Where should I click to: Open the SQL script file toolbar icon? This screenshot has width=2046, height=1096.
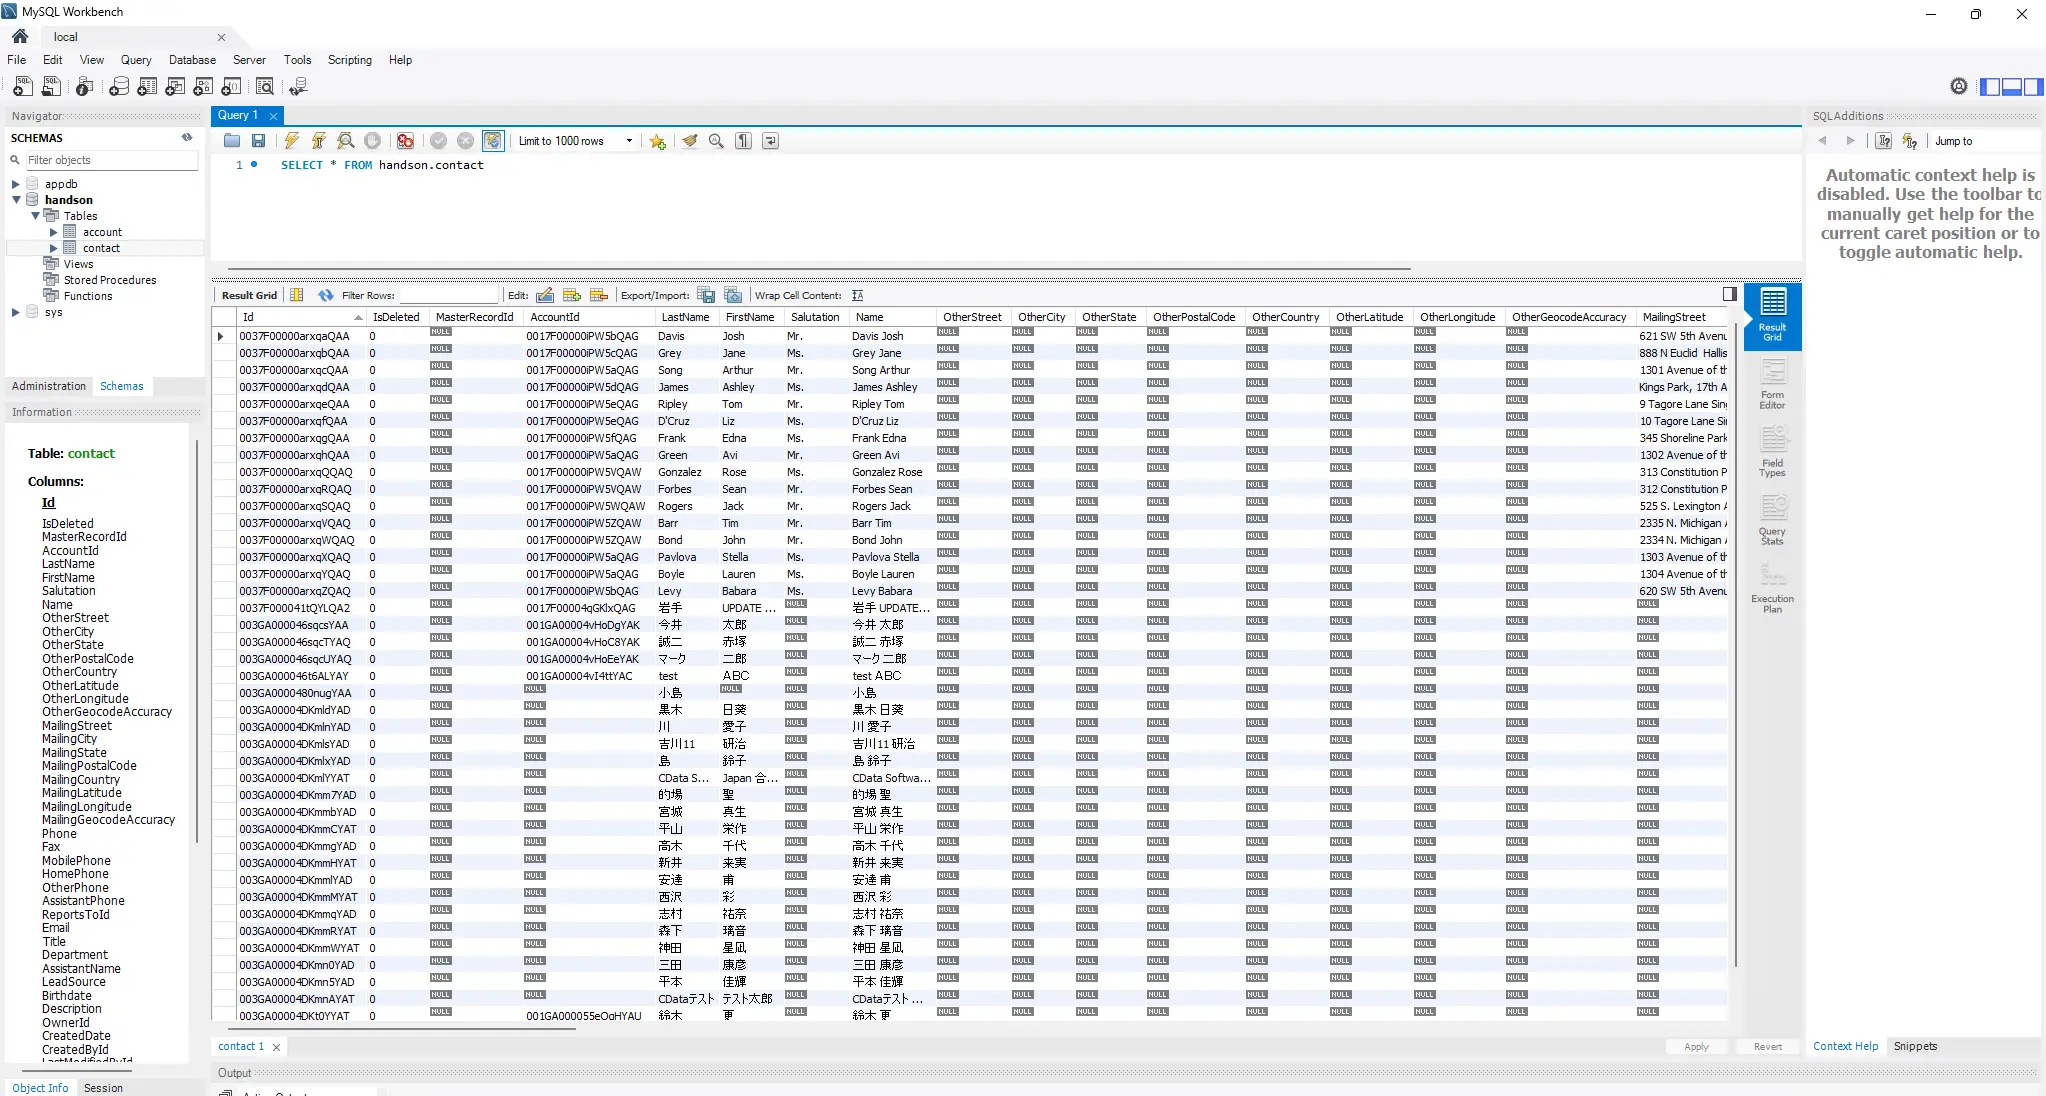pyautogui.click(x=51, y=87)
